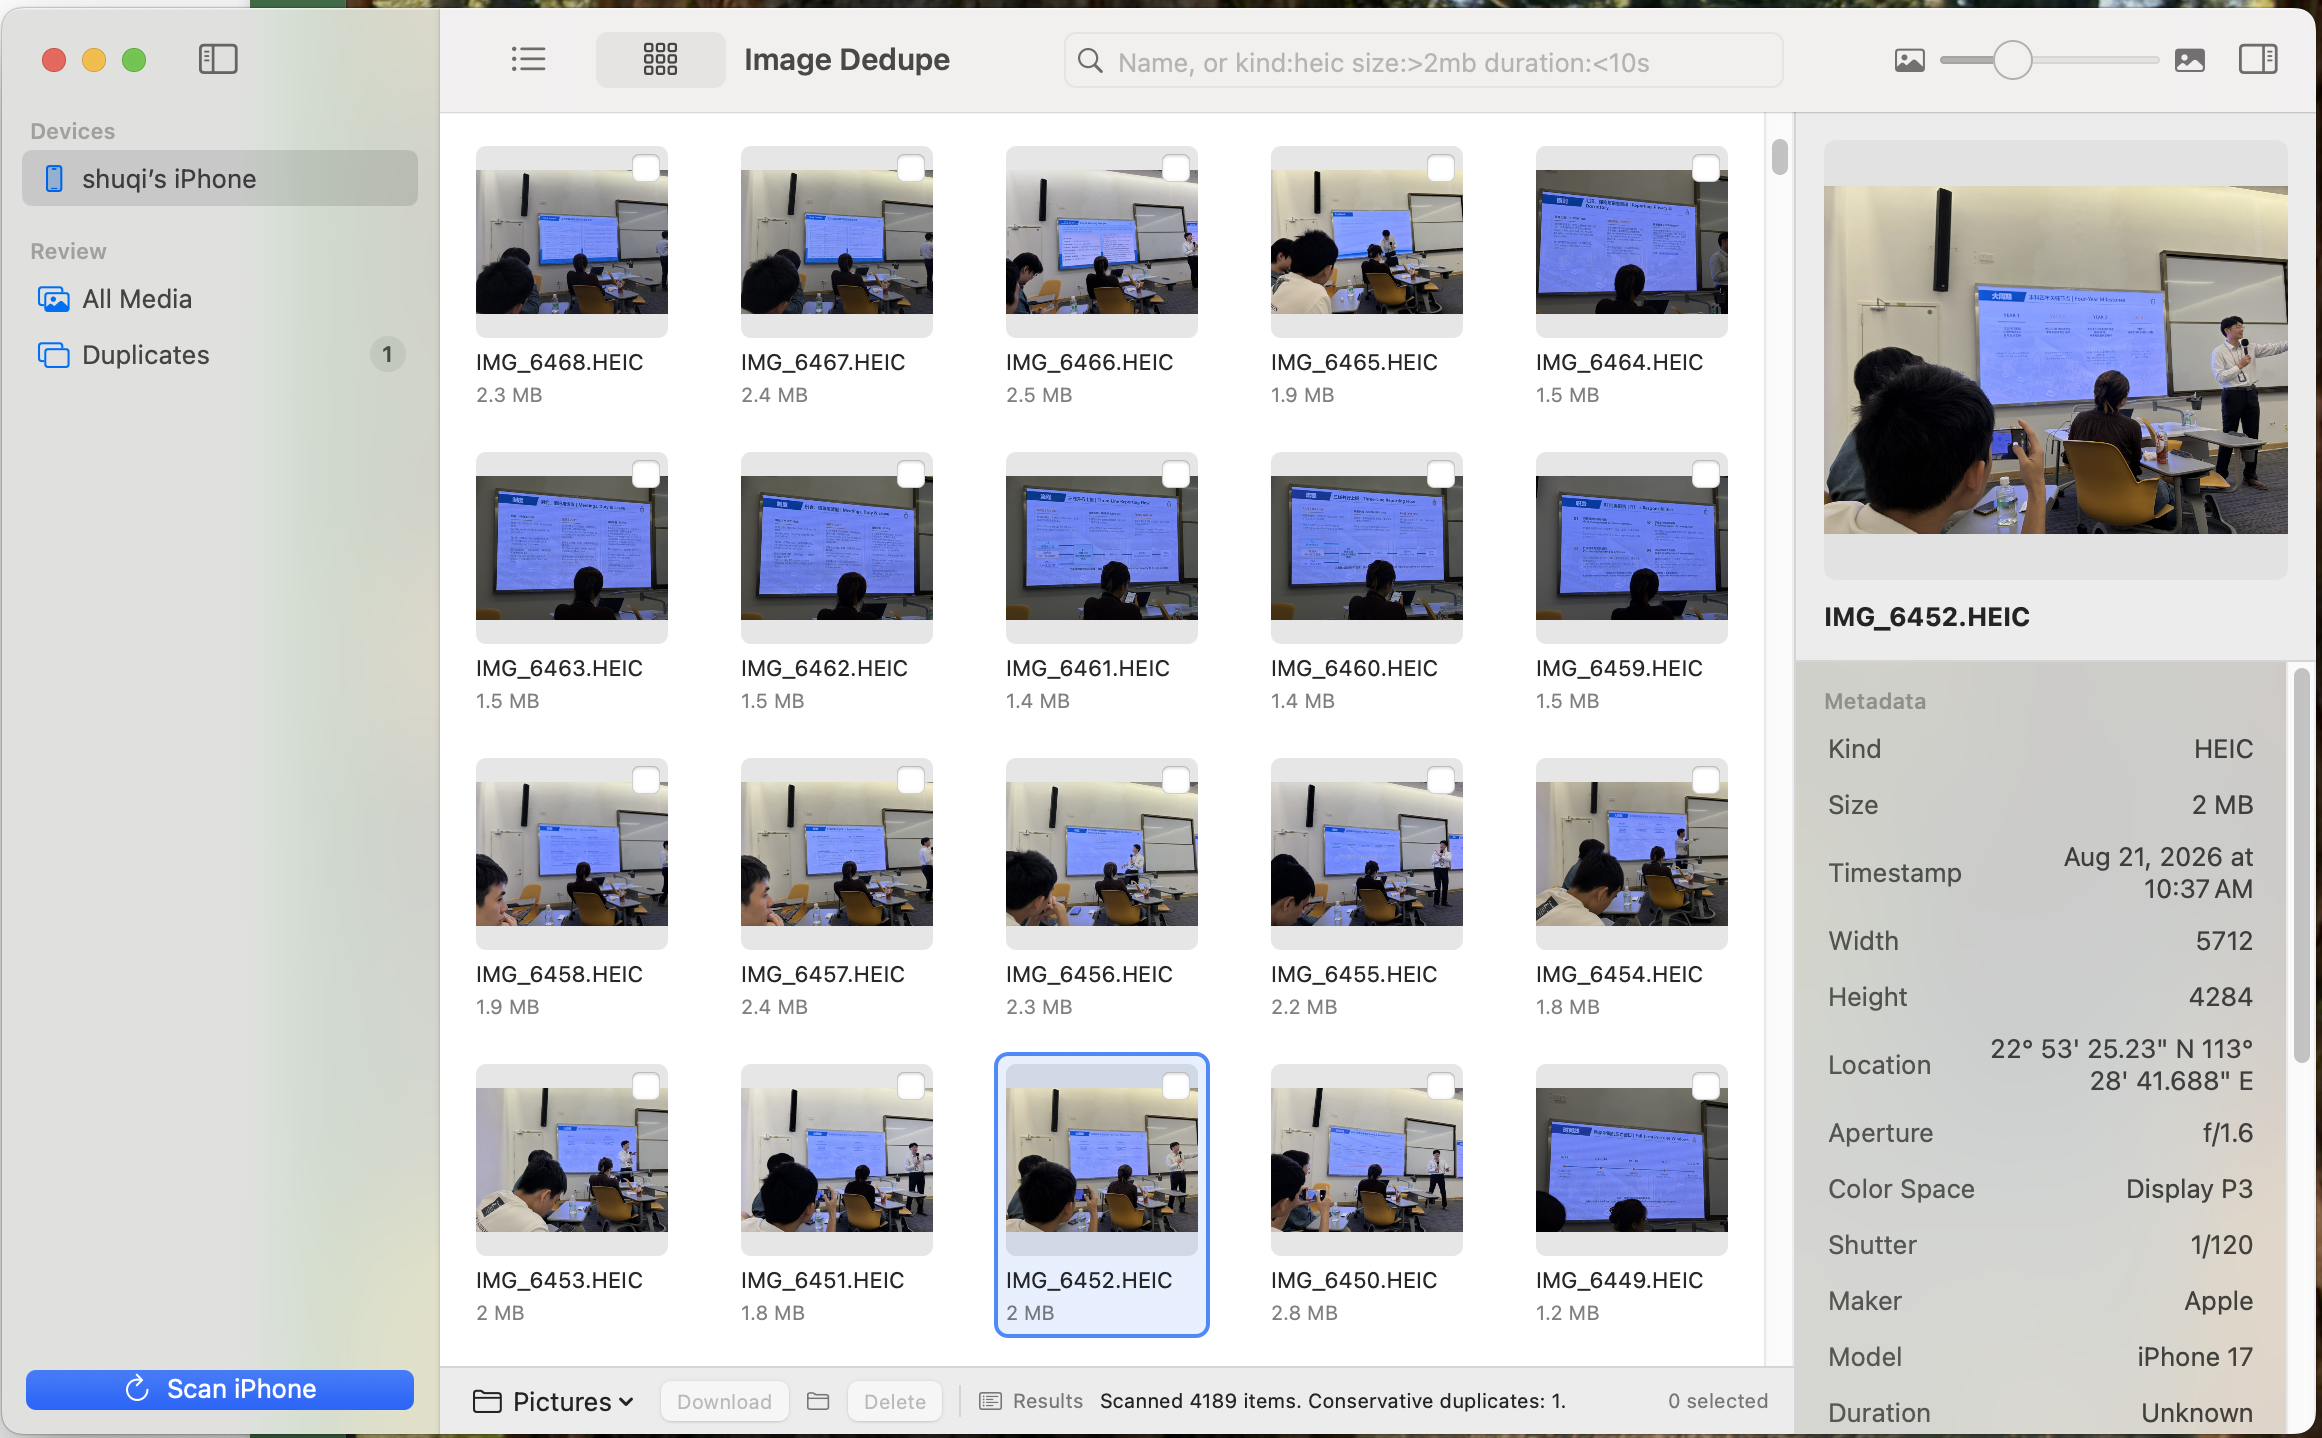Select the IMG_6455.HEIC thumbnail

coord(1367,854)
